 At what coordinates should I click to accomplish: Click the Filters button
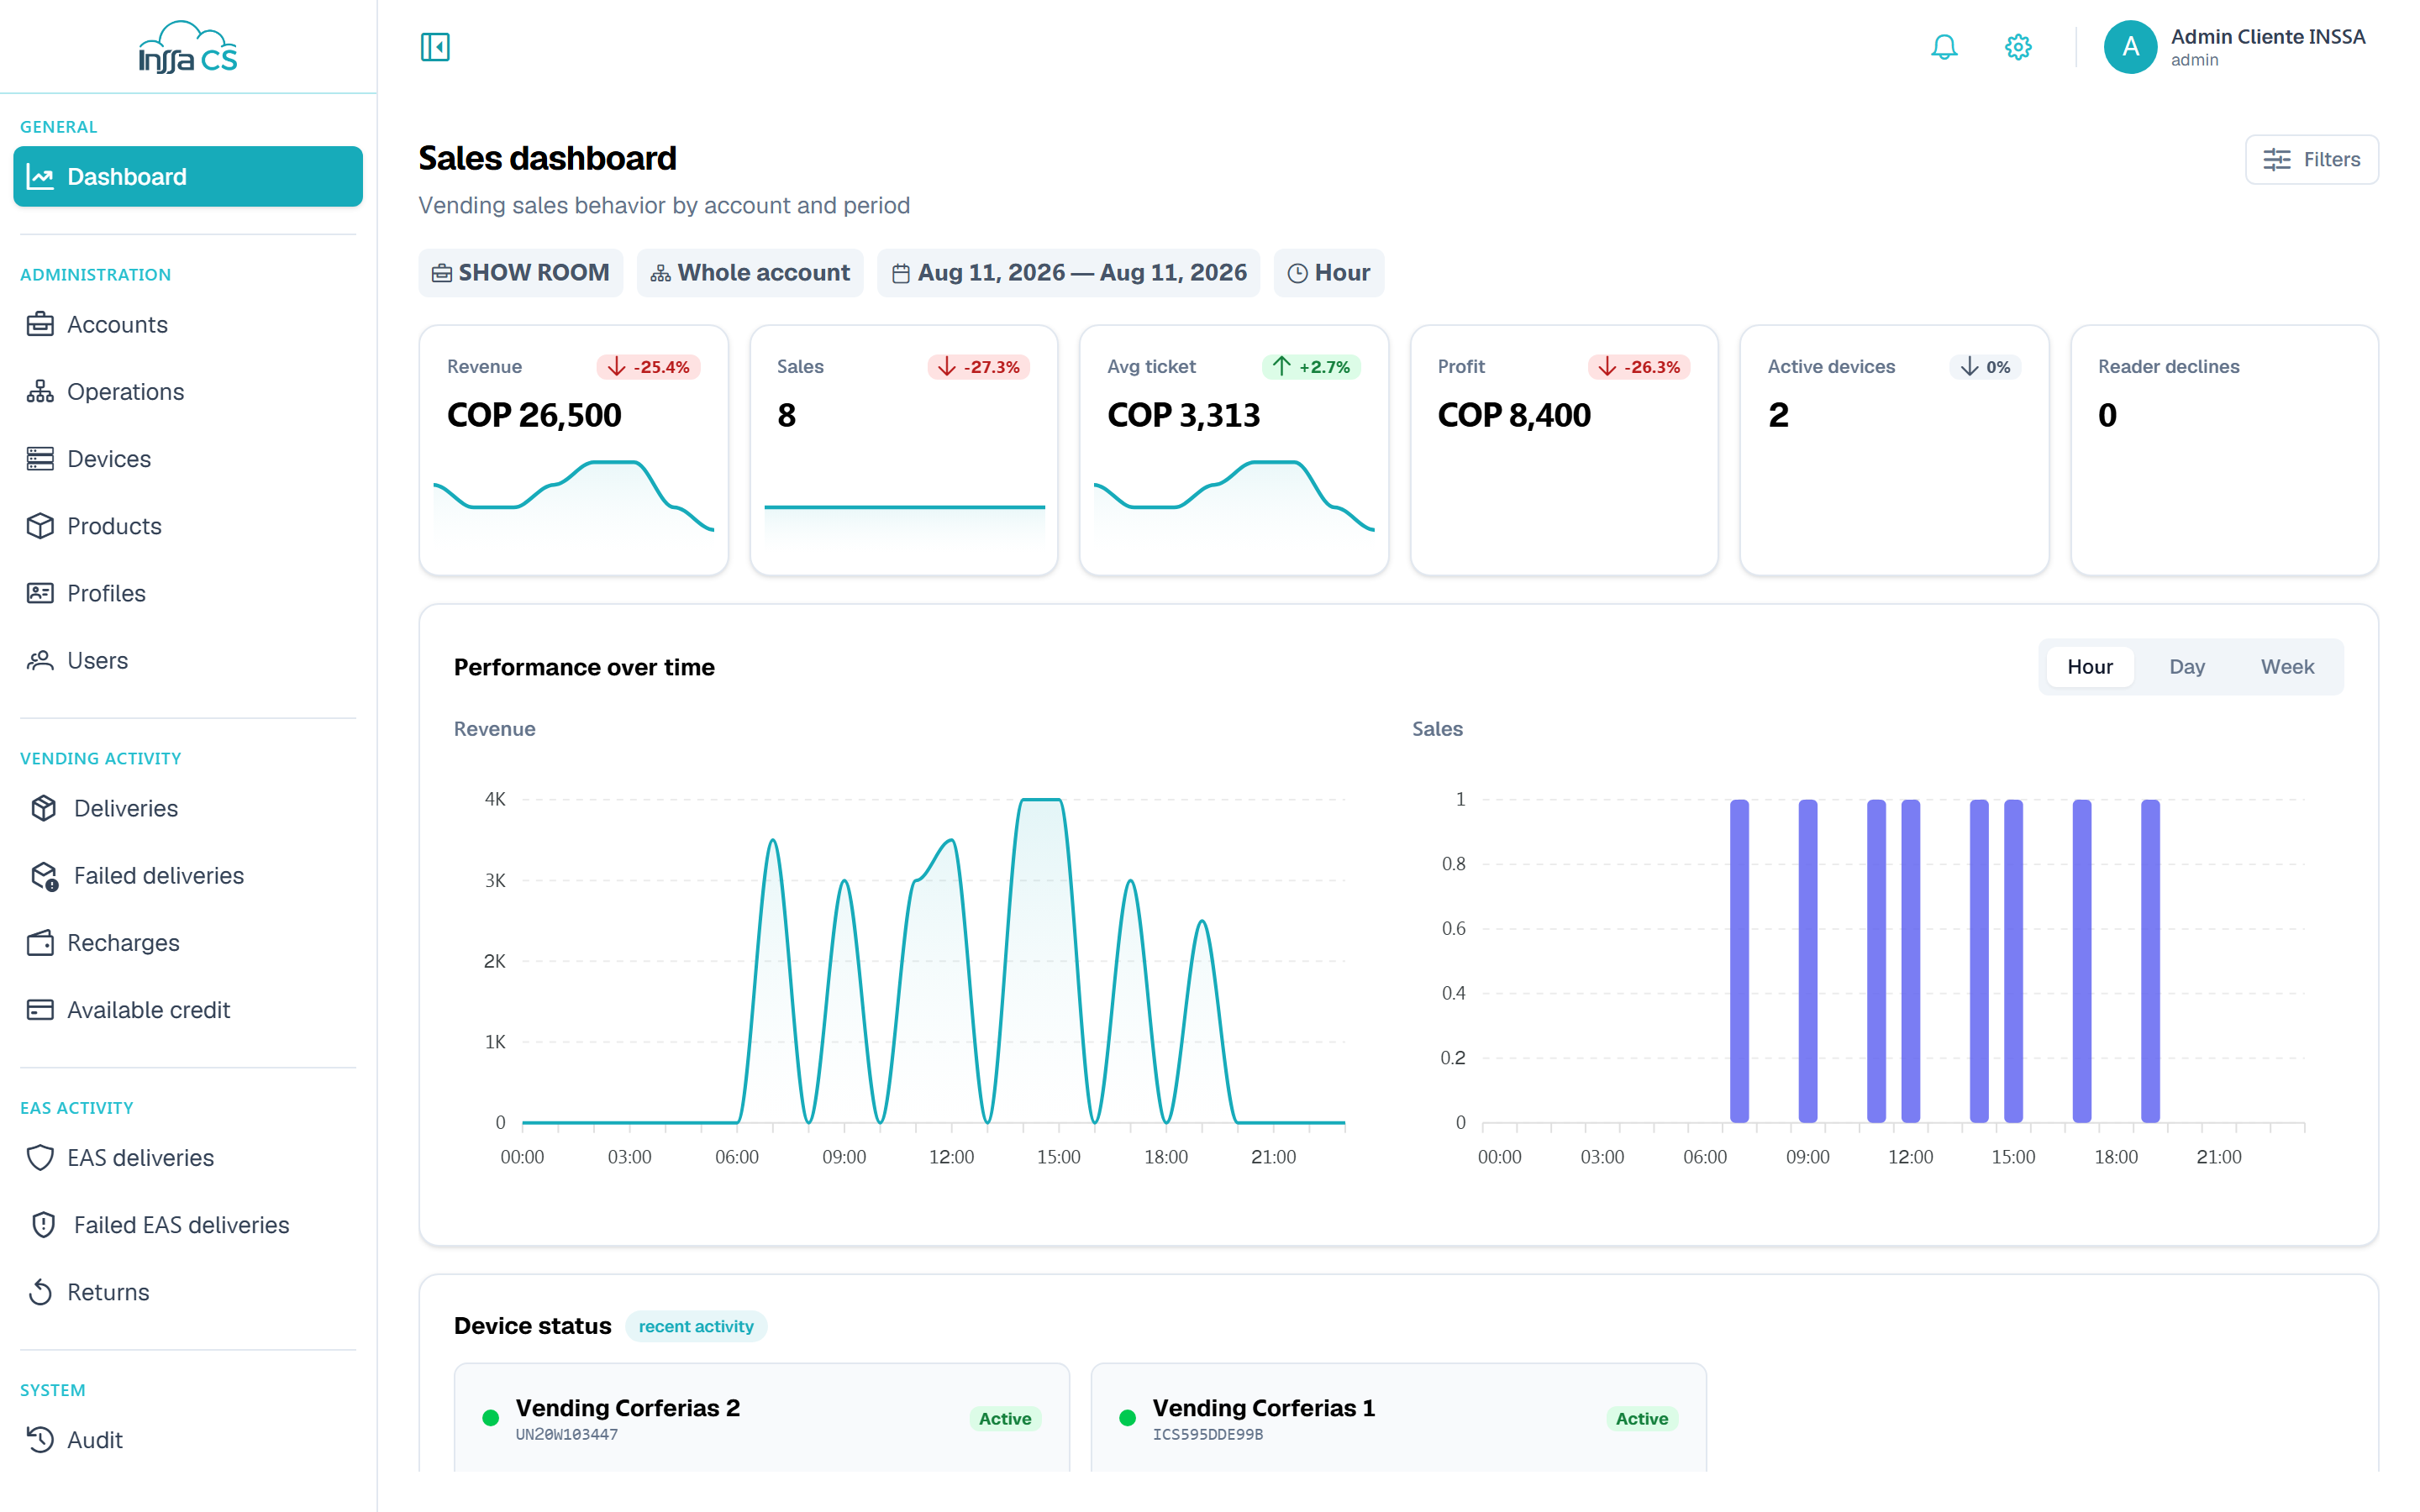(x=2312, y=160)
